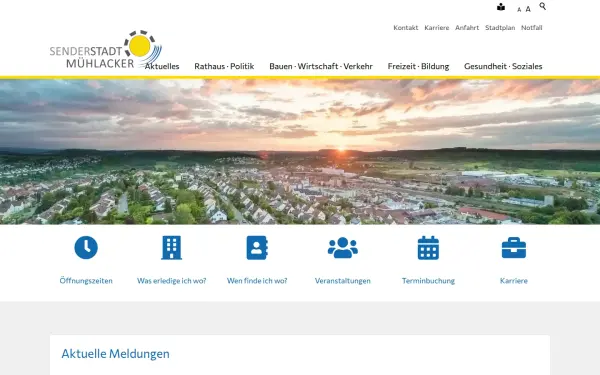Viewport: 600px width, 375px height.
Task: Open the Gesundheit · Soziales menu
Action: 503,66
